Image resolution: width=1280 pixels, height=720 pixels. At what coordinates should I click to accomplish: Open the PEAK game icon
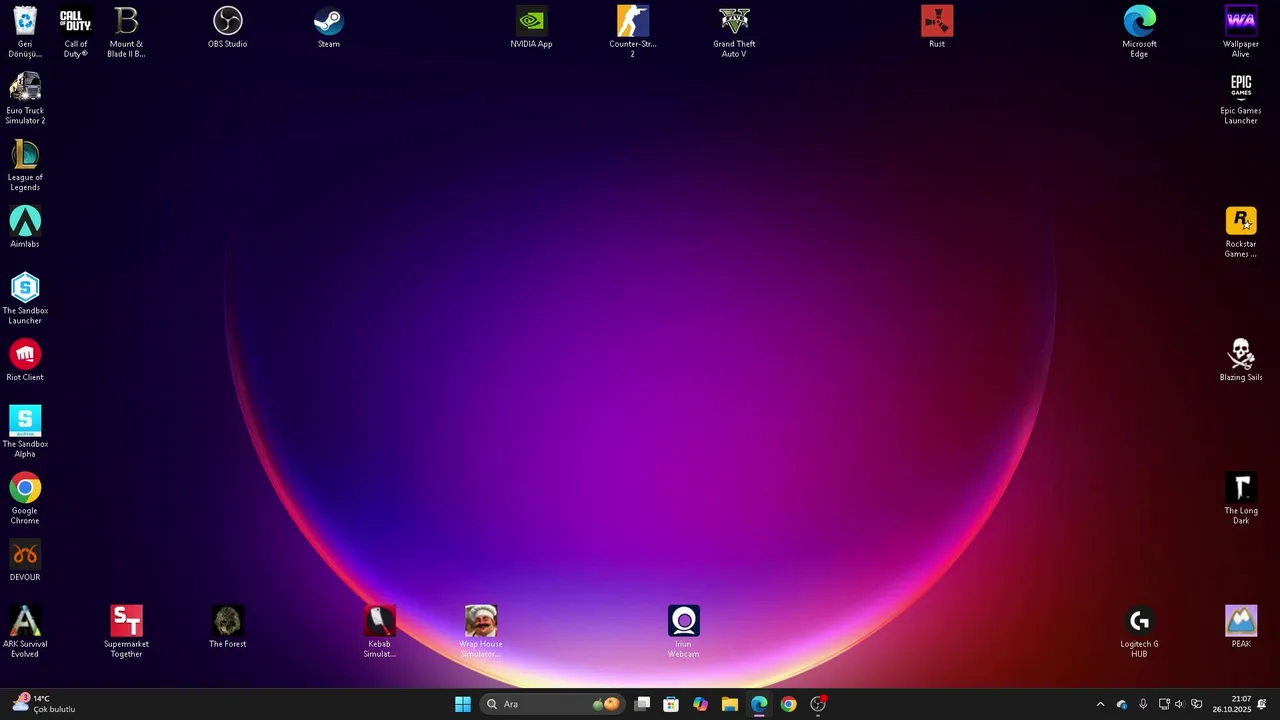(1241, 627)
